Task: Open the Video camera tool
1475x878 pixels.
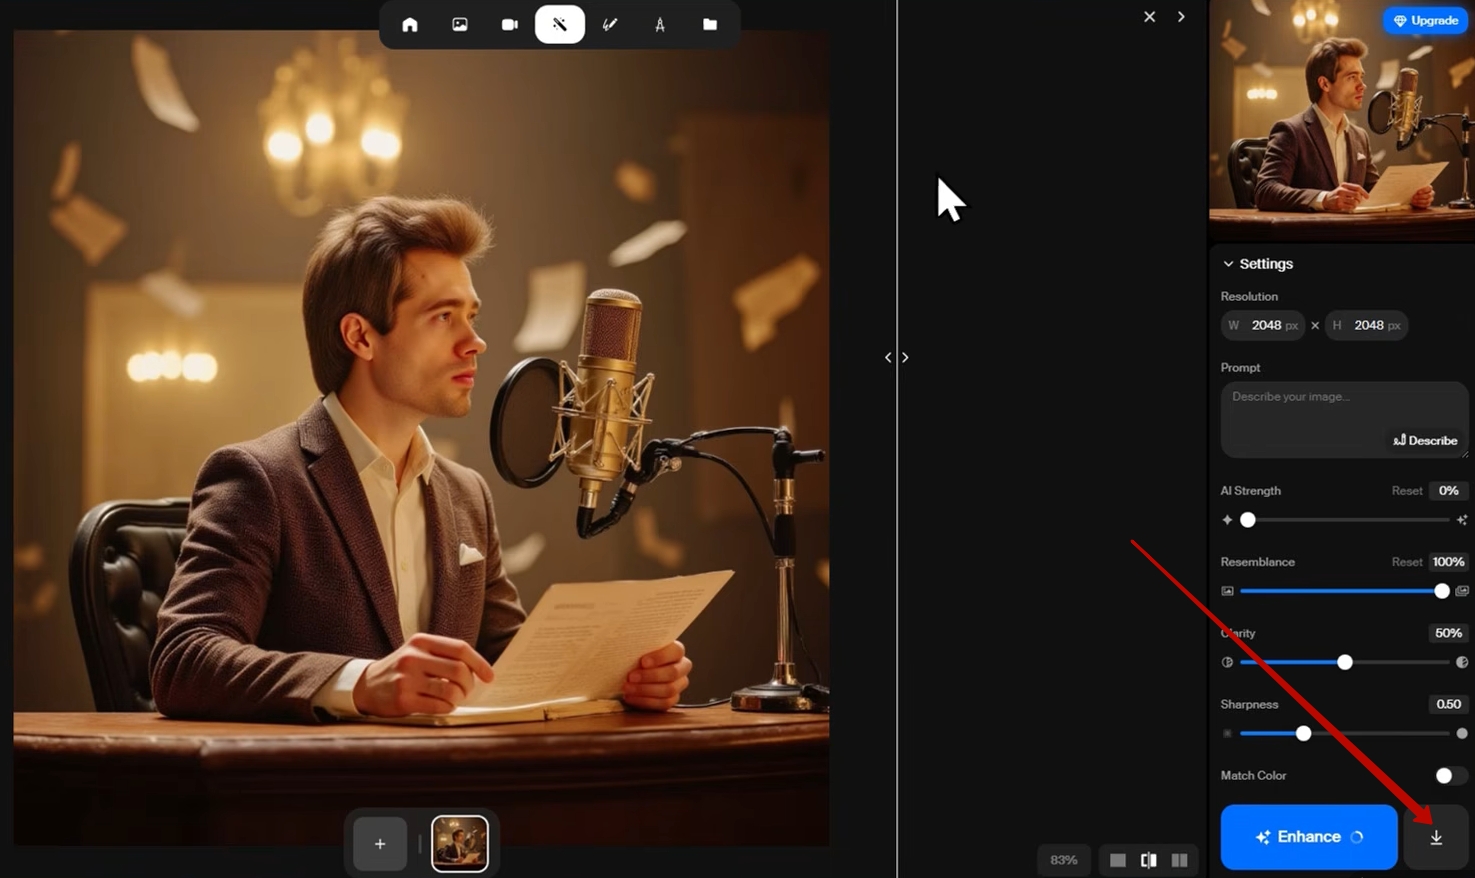Action: (510, 25)
